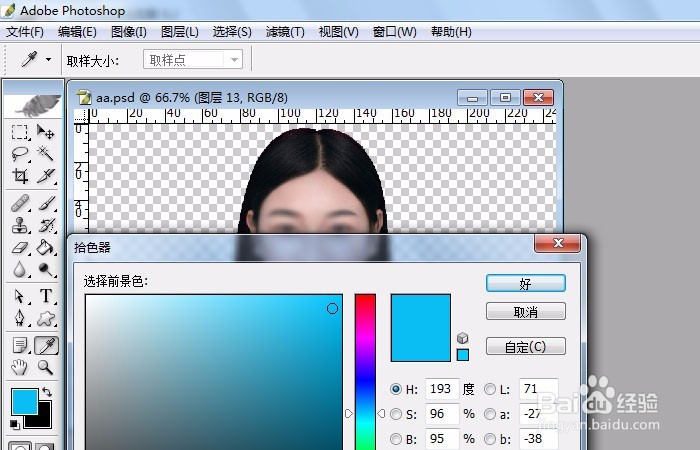700x450 pixels.
Task: Open the 选择(S) menu
Action: [x=232, y=32]
